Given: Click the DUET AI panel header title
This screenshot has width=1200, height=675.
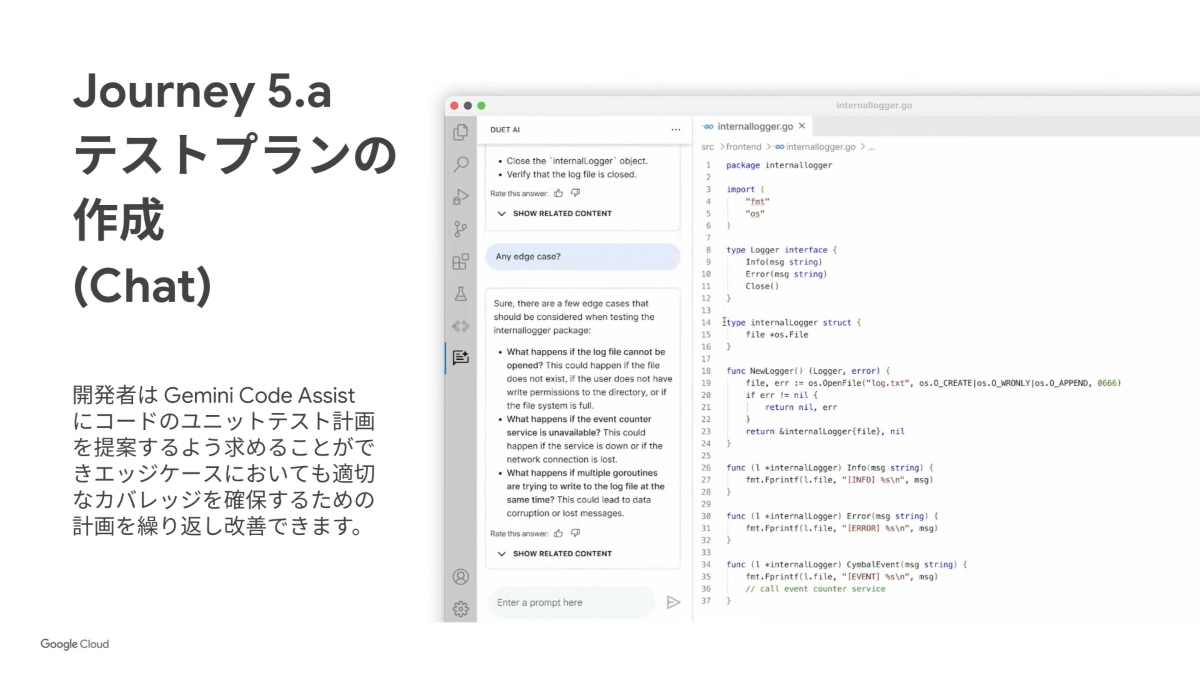Looking at the screenshot, I should click(505, 129).
